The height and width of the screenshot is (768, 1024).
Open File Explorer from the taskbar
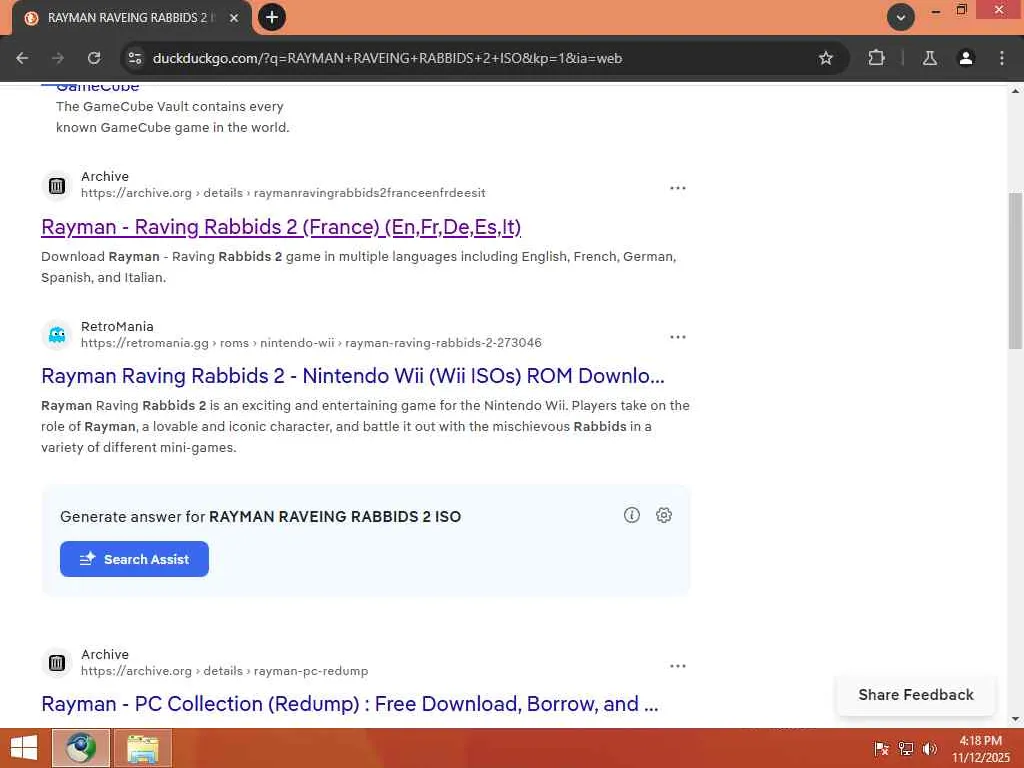pos(143,748)
